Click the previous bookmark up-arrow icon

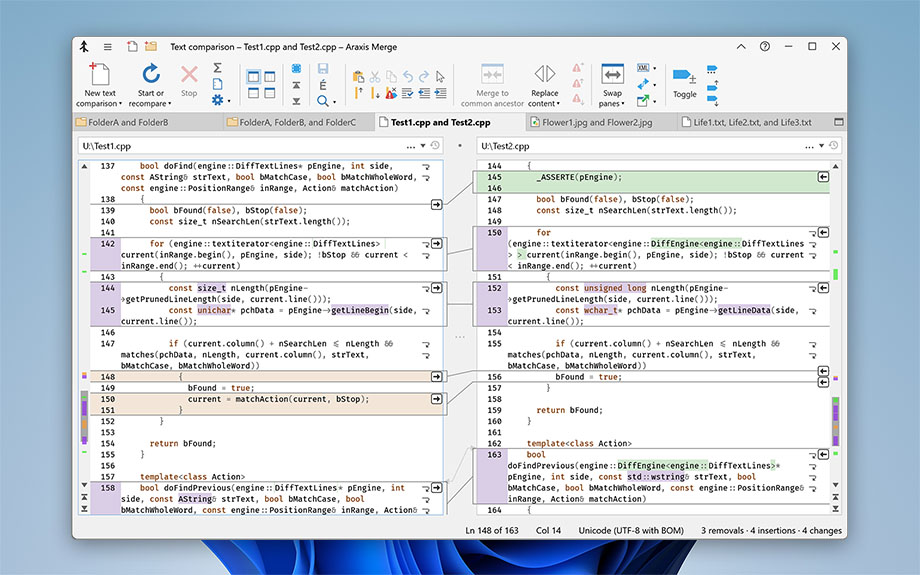[712, 85]
